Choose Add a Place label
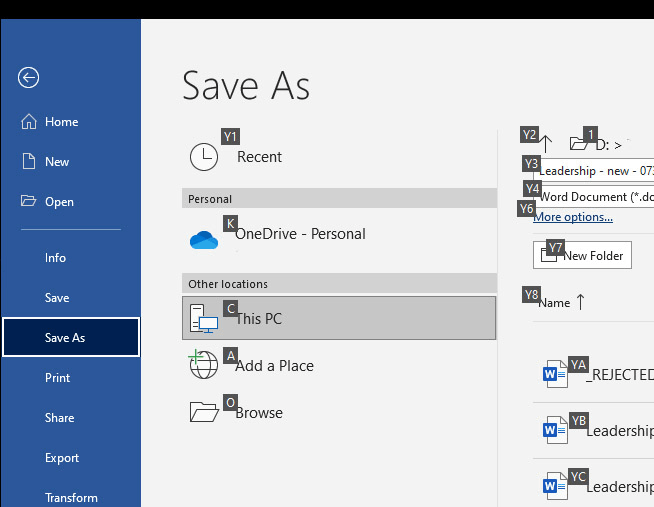Image resolution: width=654 pixels, height=507 pixels. (274, 366)
